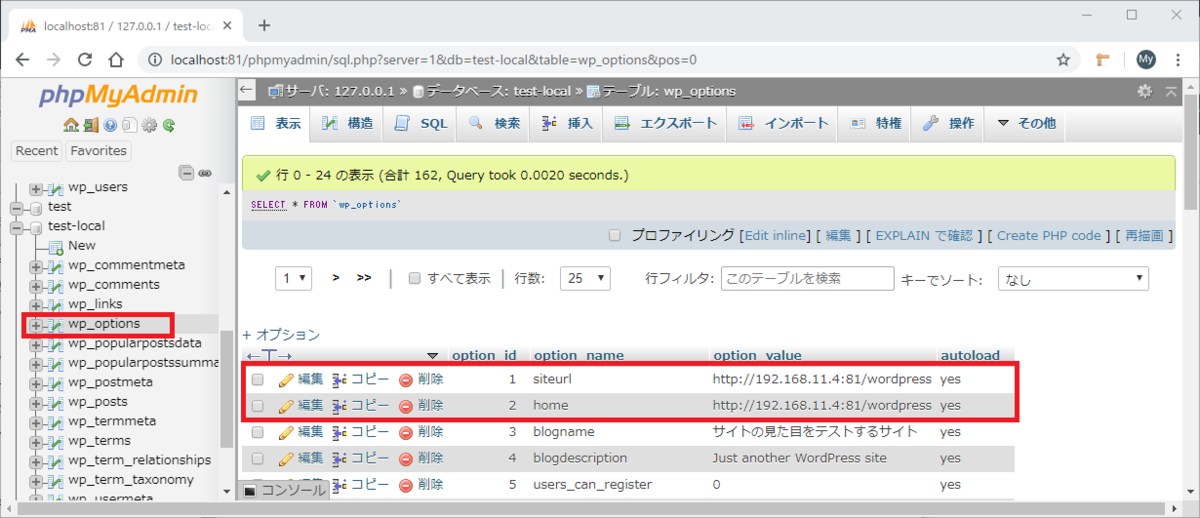
Task: Select checkbox for blogdescription row
Action: [258, 458]
